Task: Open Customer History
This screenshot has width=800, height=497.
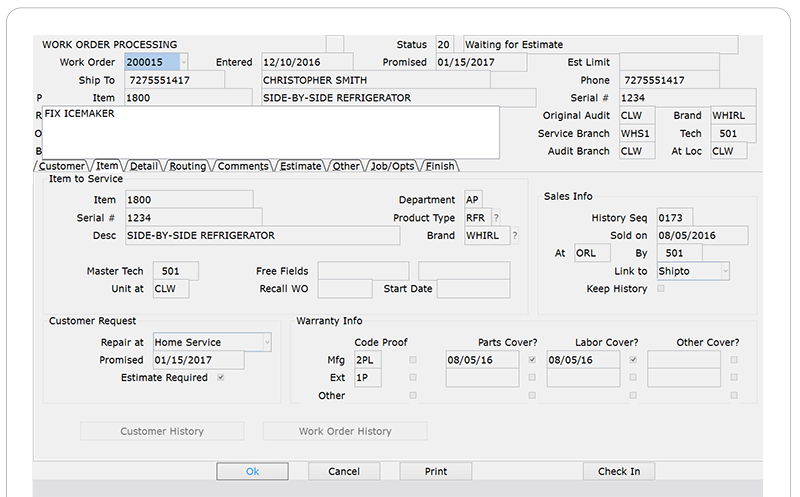Action: coord(162,431)
